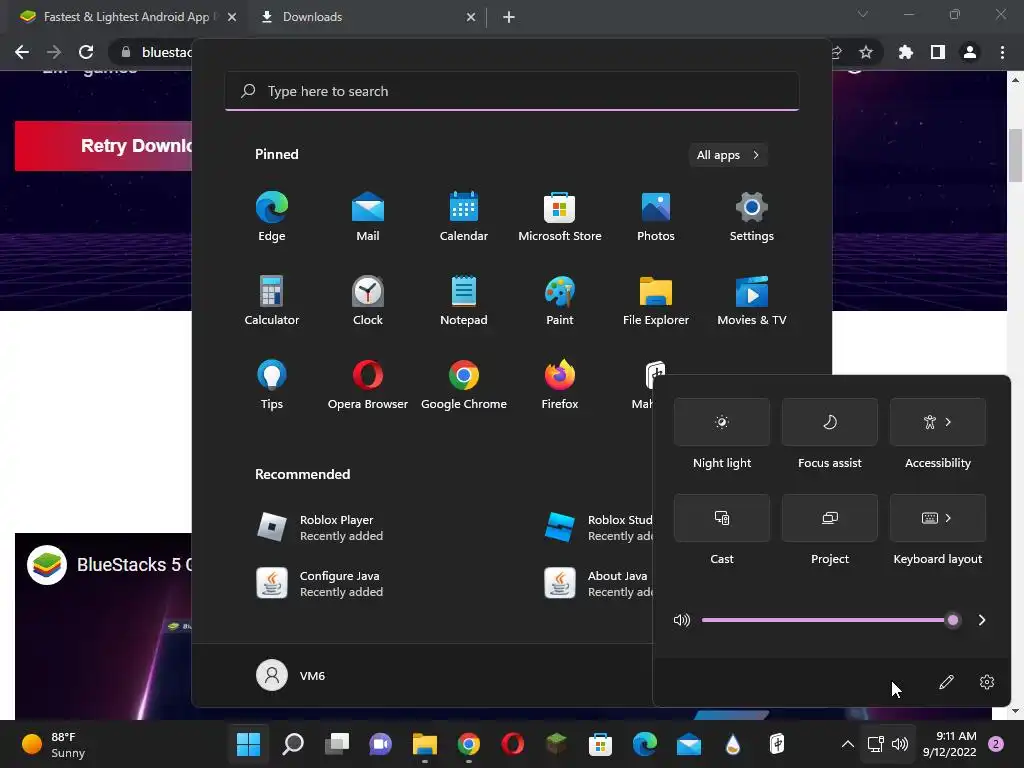The image size is (1024, 768).
Task: Open Chrome extensions puzzle icon
Action: (x=905, y=52)
